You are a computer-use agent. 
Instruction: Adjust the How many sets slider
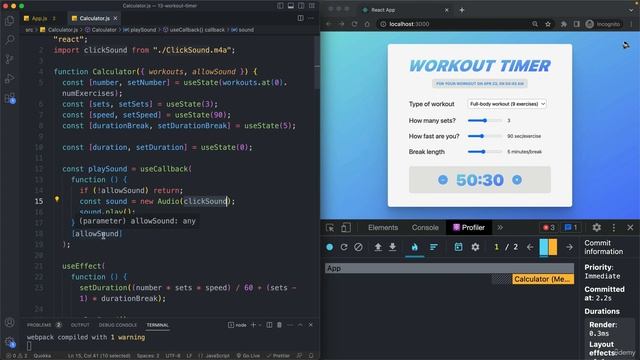[x=484, y=120]
